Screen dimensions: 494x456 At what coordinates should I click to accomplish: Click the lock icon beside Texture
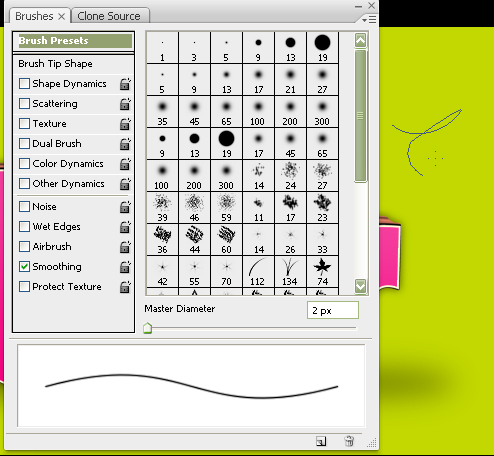click(125, 124)
